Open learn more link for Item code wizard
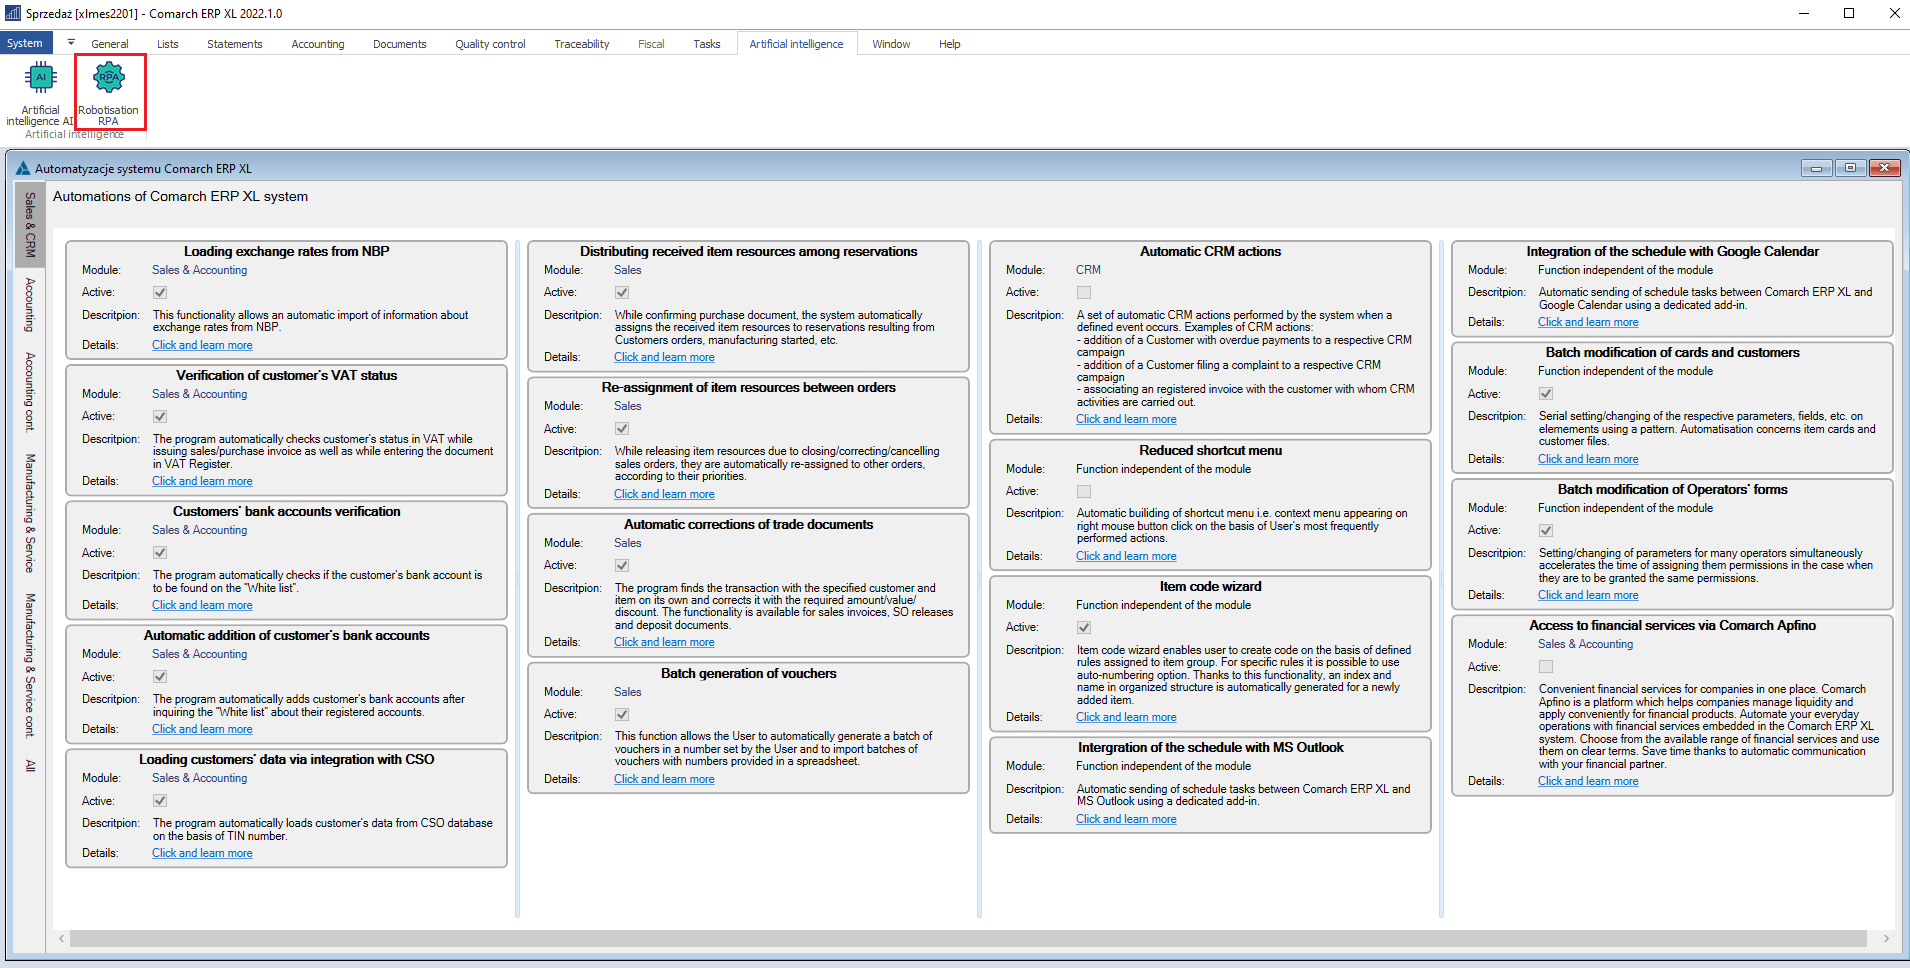1910x968 pixels. pyautogui.click(x=1126, y=717)
